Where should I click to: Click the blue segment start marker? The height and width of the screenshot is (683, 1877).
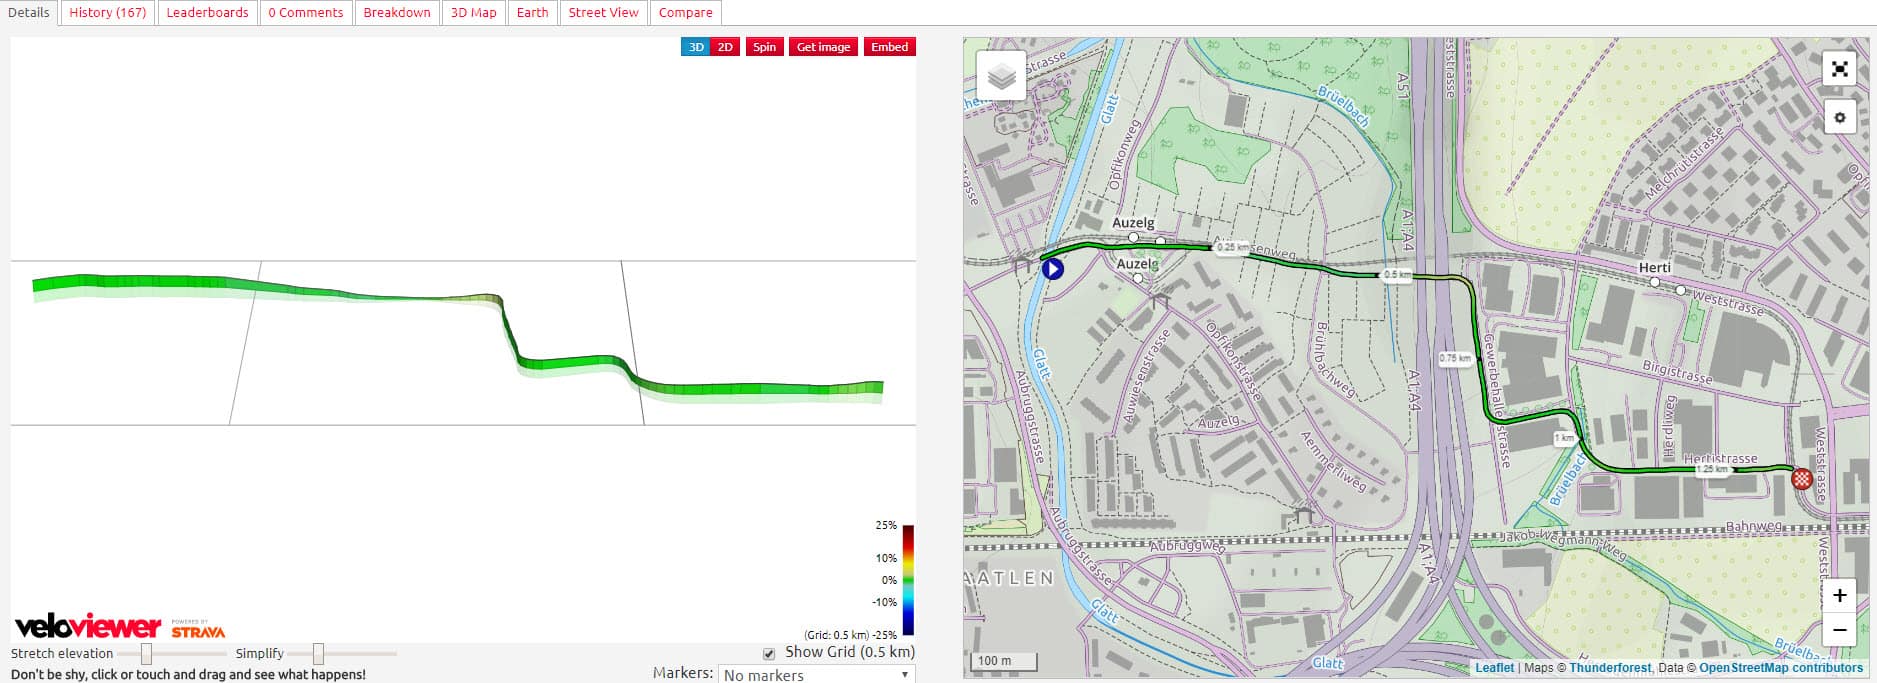pos(1052,269)
